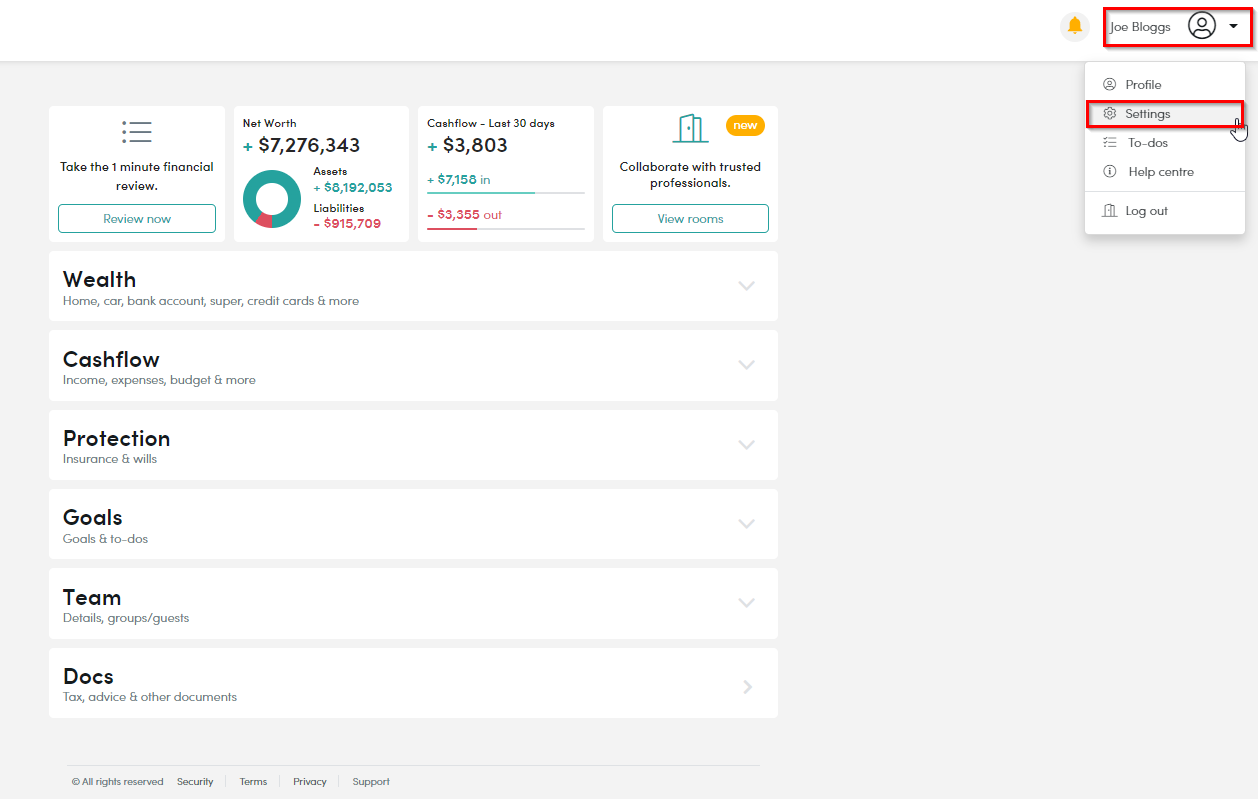Click 'Details, groups/guests' subtitle

click(x=126, y=618)
